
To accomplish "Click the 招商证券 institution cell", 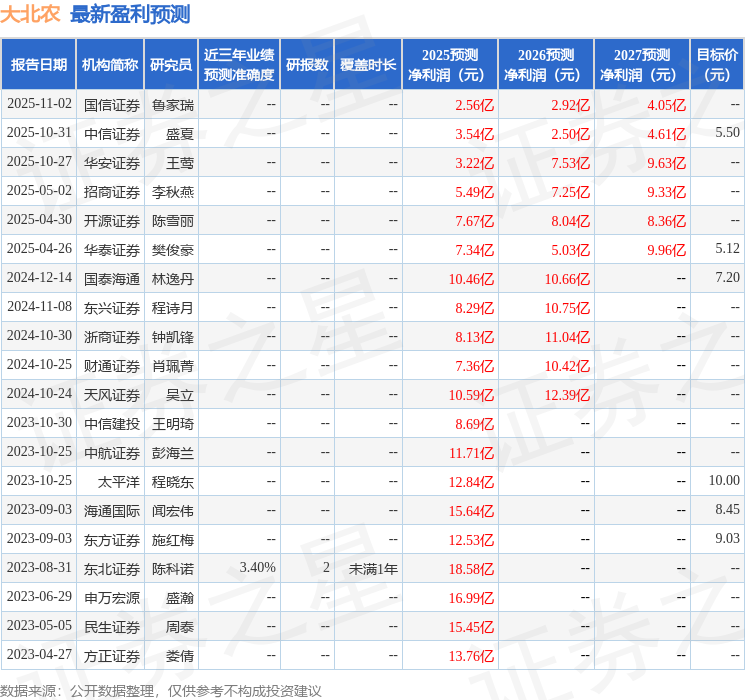I will 112,192.
